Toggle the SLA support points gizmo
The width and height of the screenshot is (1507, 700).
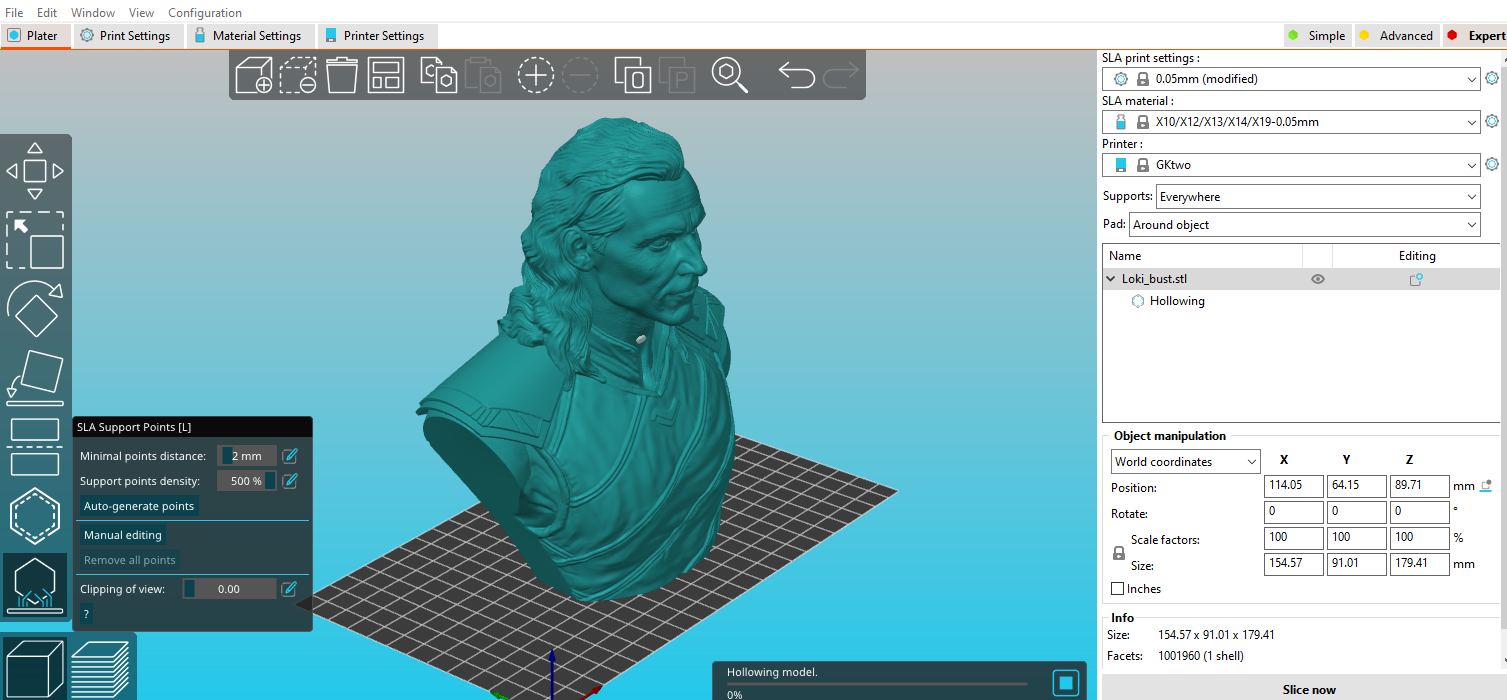35,585
